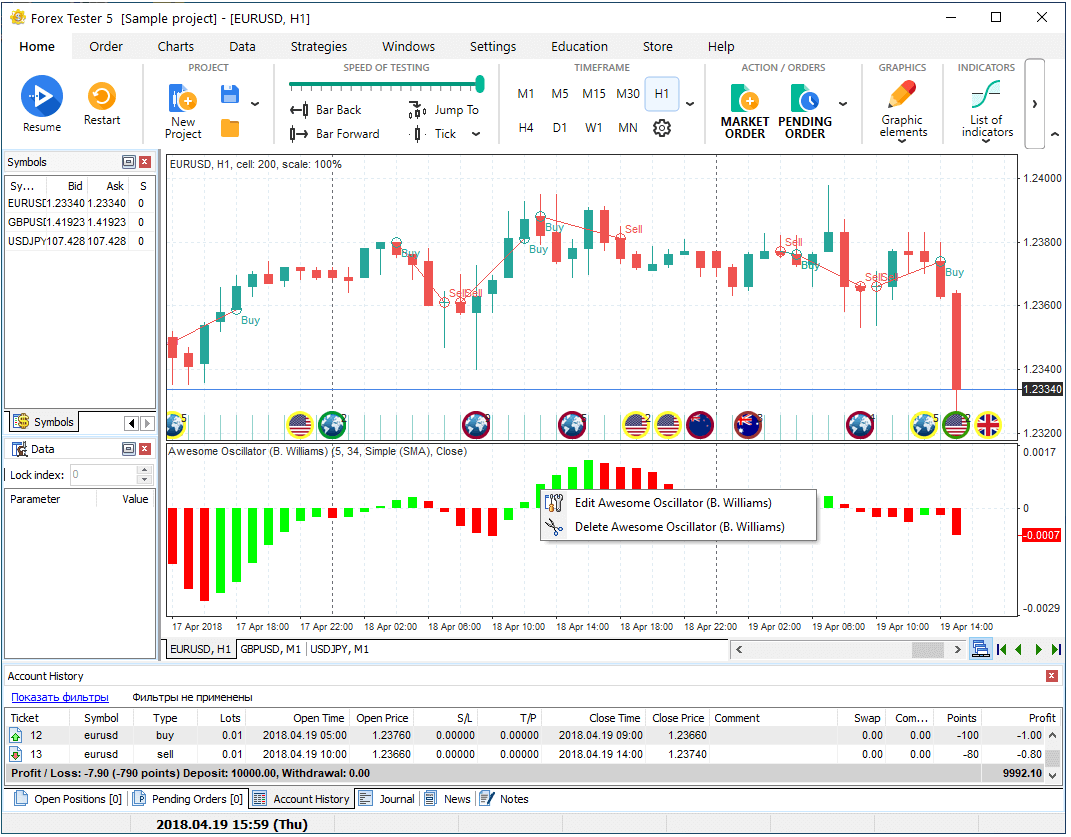Click Jump To in testing controls
The height and width of the screenshot is (837, 1071).
(444, 110)
